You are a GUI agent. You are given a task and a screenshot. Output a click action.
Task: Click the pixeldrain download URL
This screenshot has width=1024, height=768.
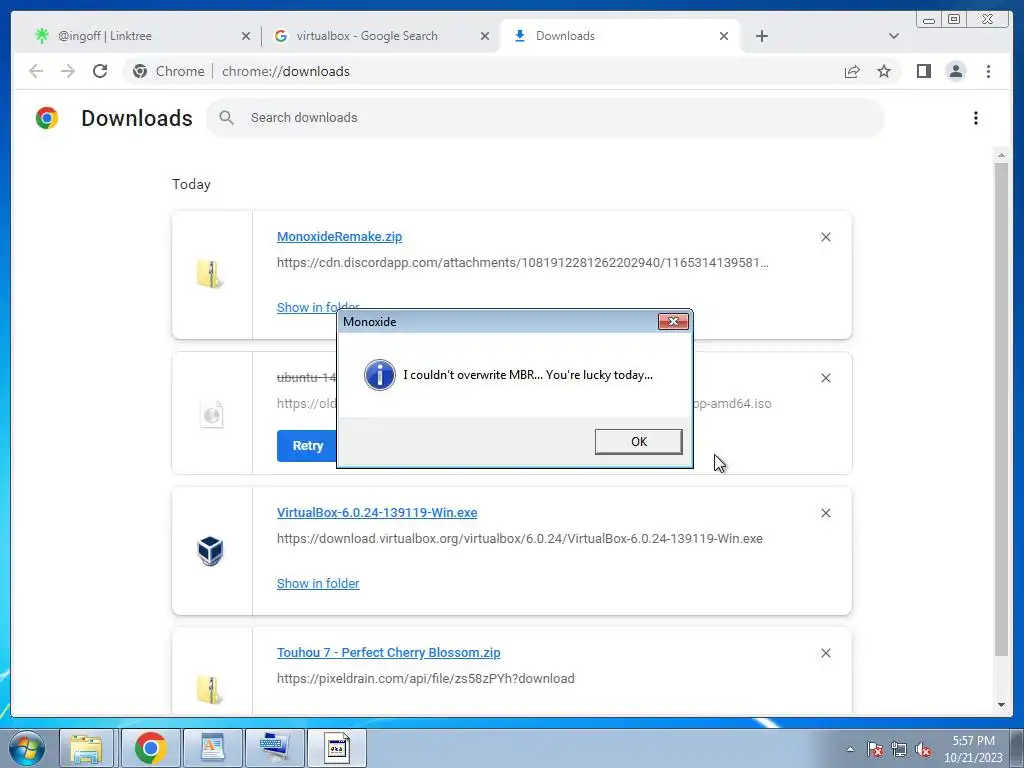(x=426, y=679)
